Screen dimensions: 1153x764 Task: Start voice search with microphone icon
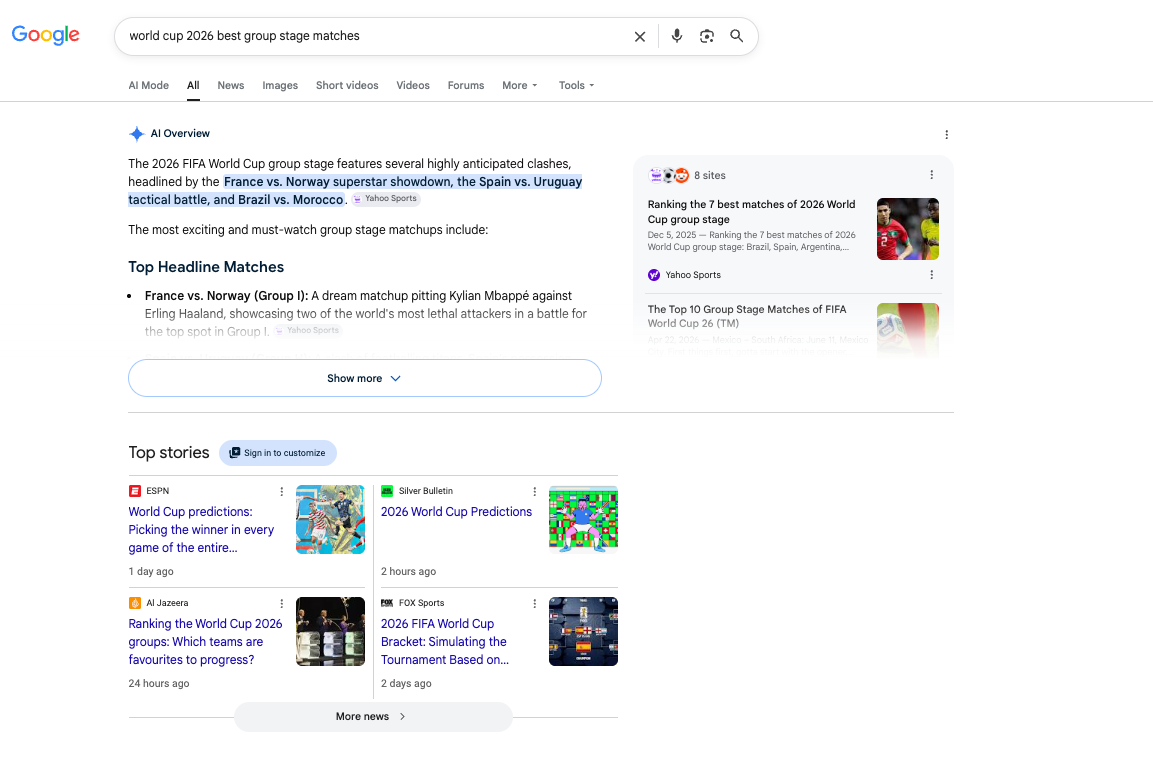677,36
